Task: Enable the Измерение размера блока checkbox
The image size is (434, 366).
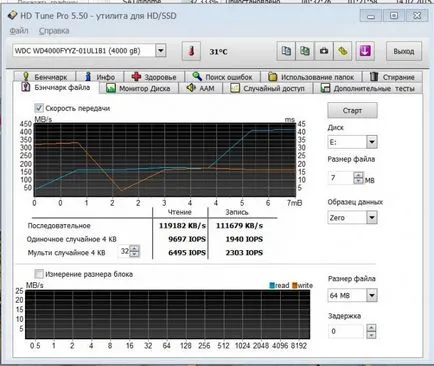Action: 39,274
